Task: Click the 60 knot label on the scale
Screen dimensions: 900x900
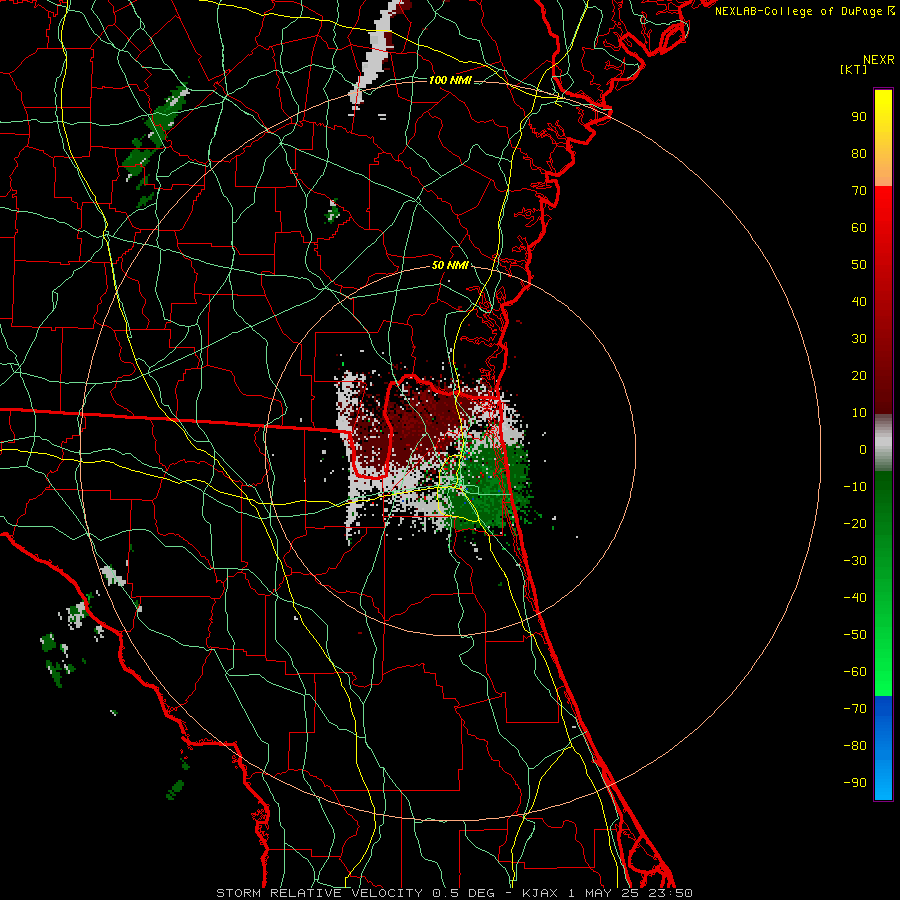Action: 859,228
